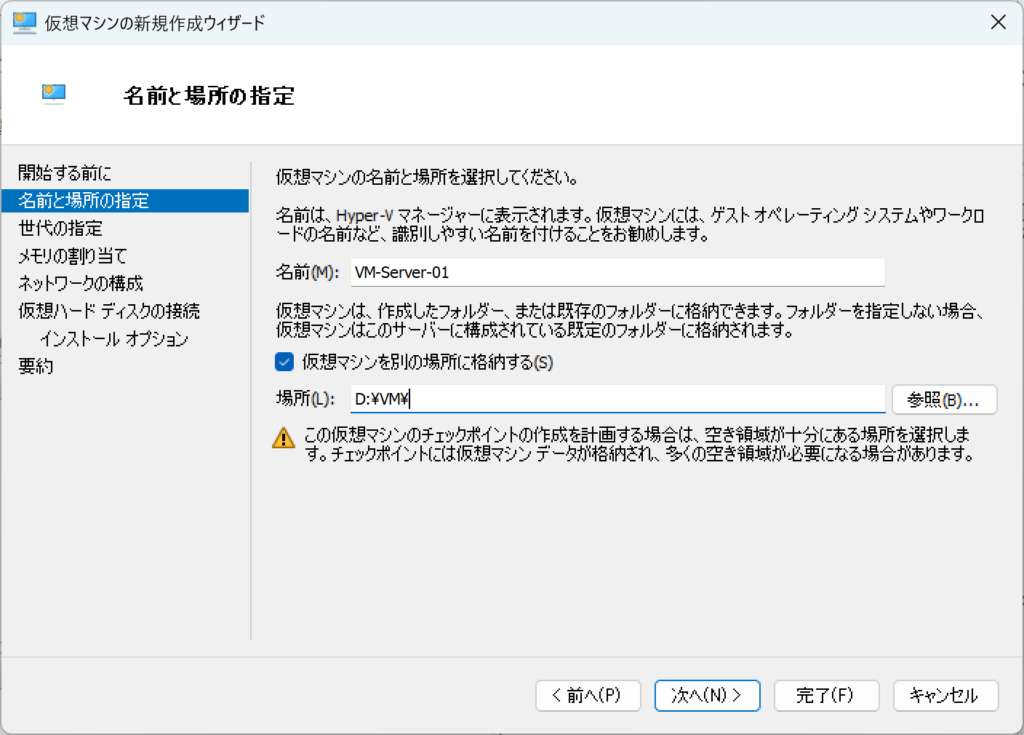Screen dimensions: 1024x735
Task: Click the 名前 text field with VM-Server-01
Action: [616, 272]
